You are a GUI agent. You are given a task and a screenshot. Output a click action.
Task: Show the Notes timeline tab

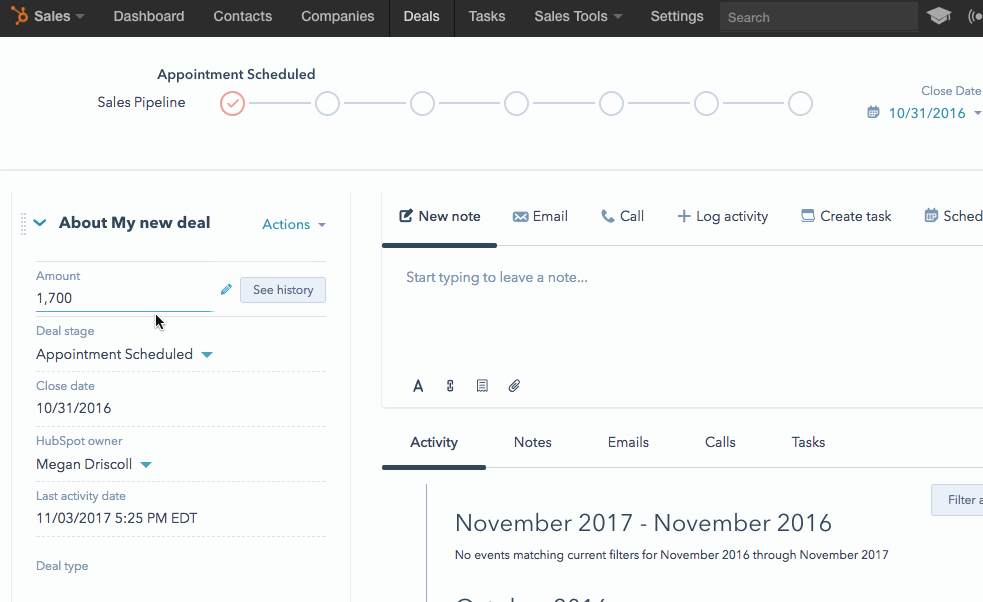tap(533, 443)
